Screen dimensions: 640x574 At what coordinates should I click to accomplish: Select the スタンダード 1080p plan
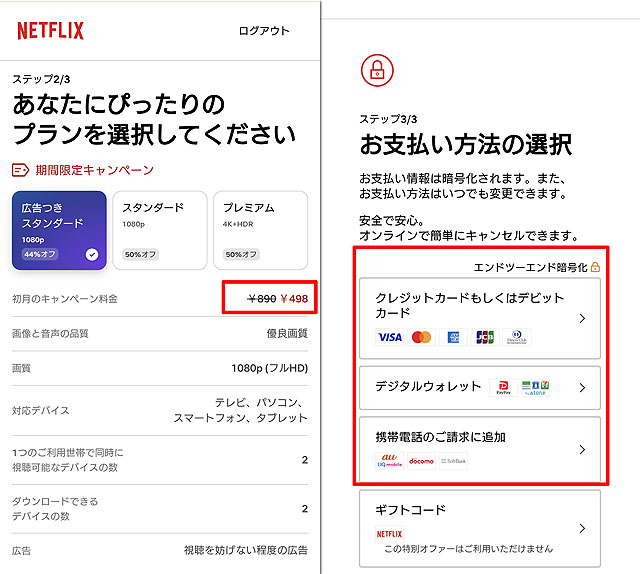pos(160,229)
